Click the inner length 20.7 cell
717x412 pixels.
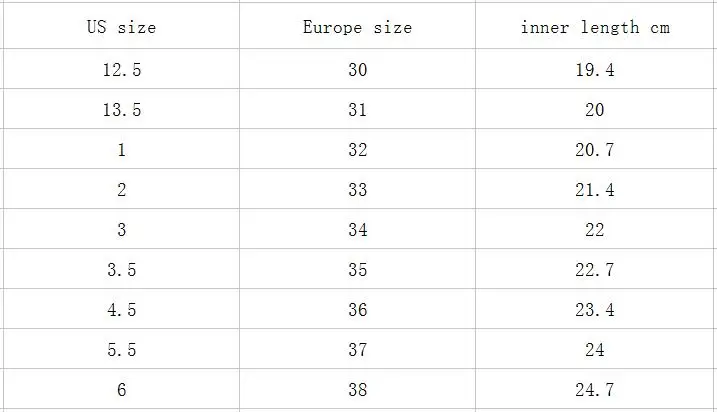595,149
